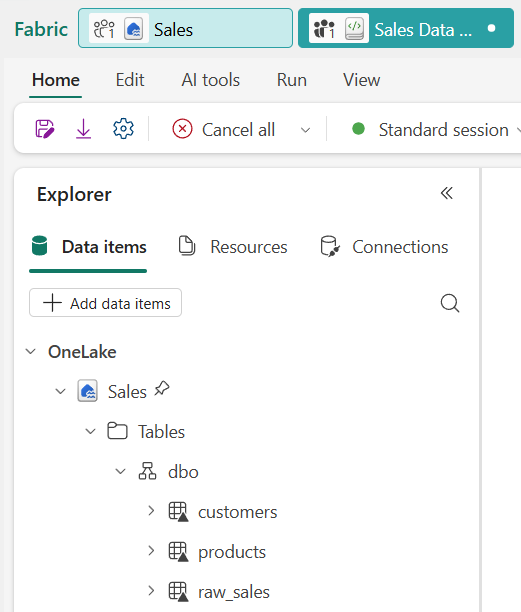The height and width of the screenshot is (612, 521).
Task: Click the customers table icon
Action: [x=178, y=511]
